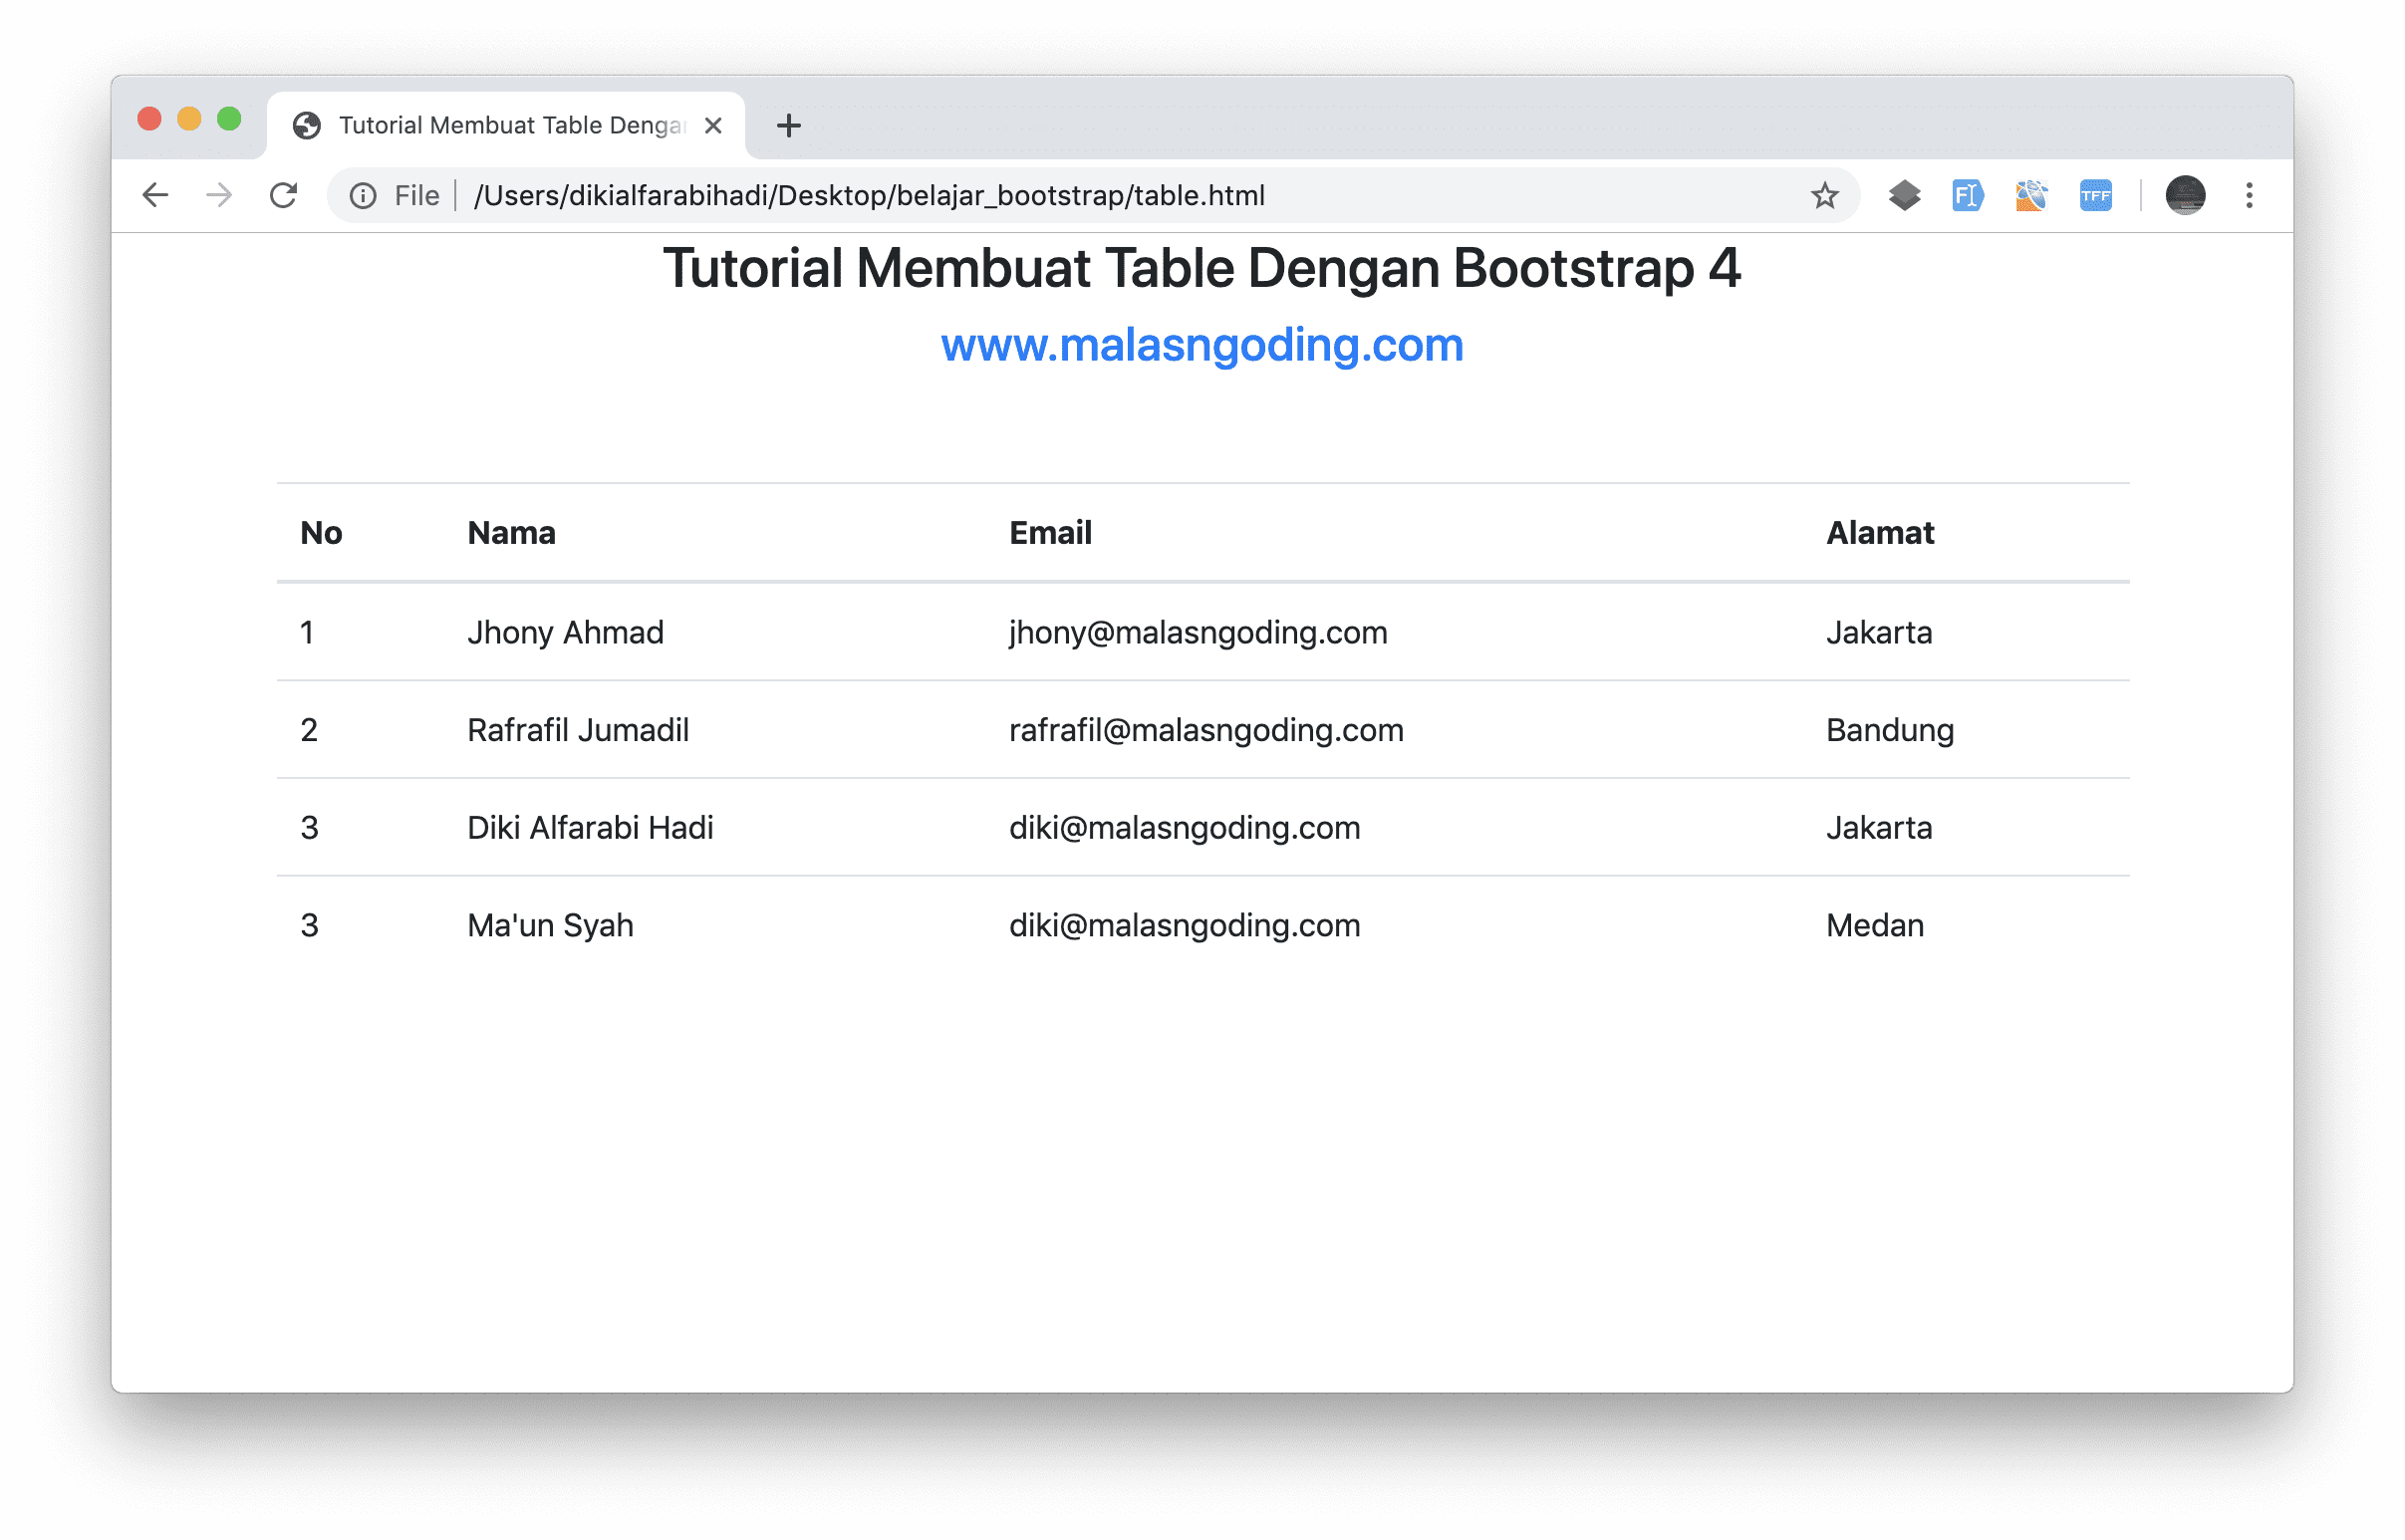Open the three-dot Chrome menu
Viewport: 2405px width, 1540px height.
[2250, 196]
